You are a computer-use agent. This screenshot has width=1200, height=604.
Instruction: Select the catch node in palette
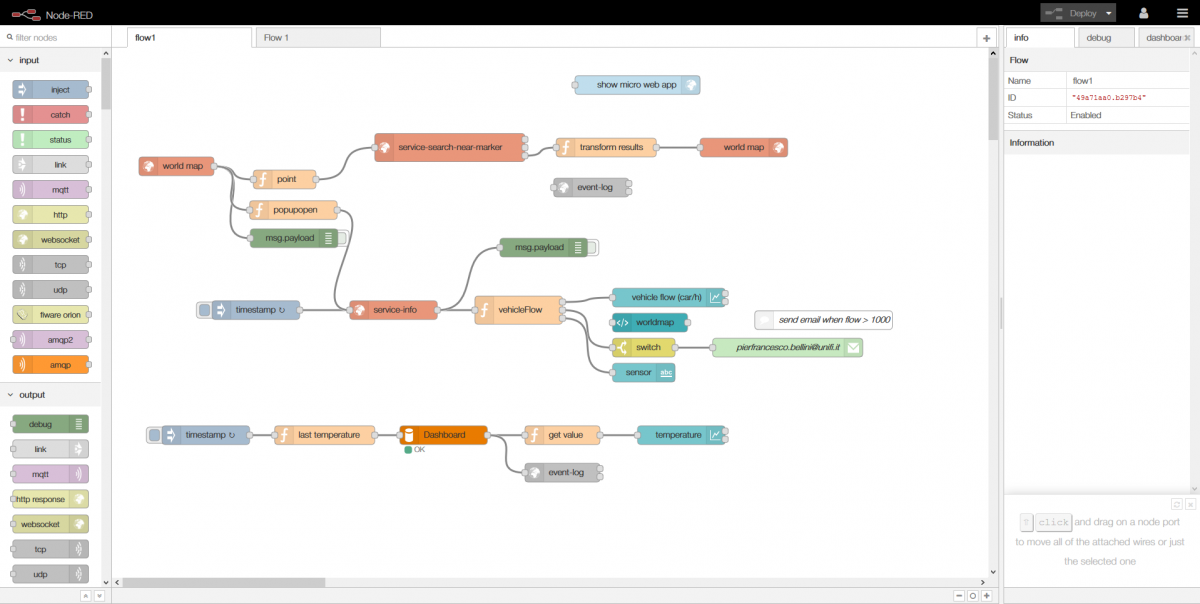click(x=51, y=115)
